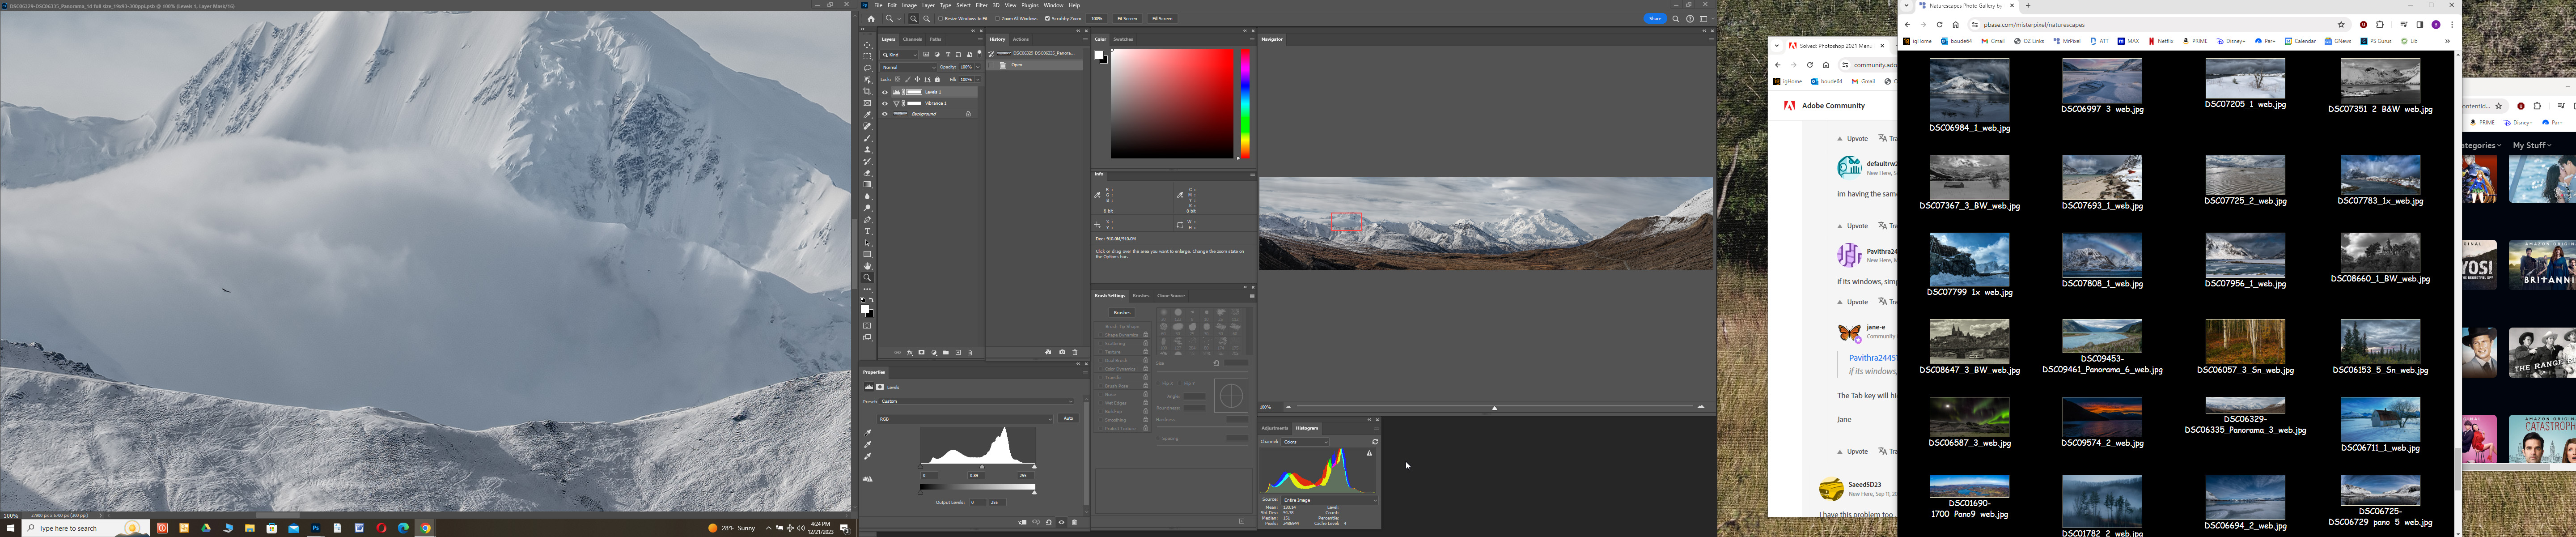
Task: Open the layer Kind filter dropdown
Action: [x=899, y=55]
